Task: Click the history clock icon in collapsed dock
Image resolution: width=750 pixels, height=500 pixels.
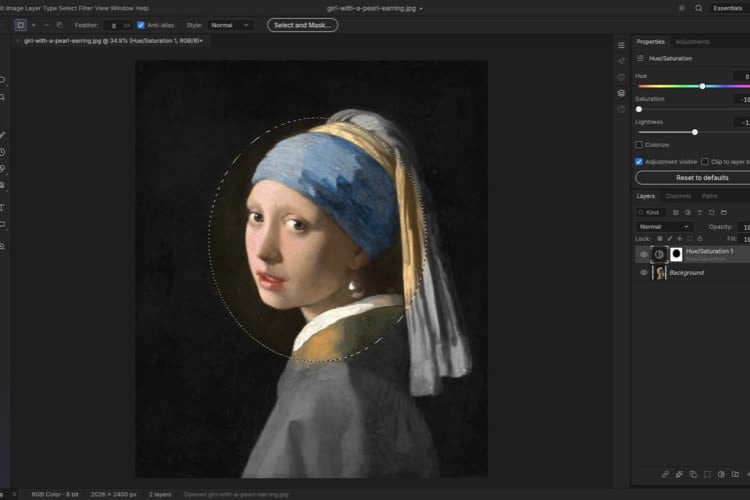Action: point(621,109)
